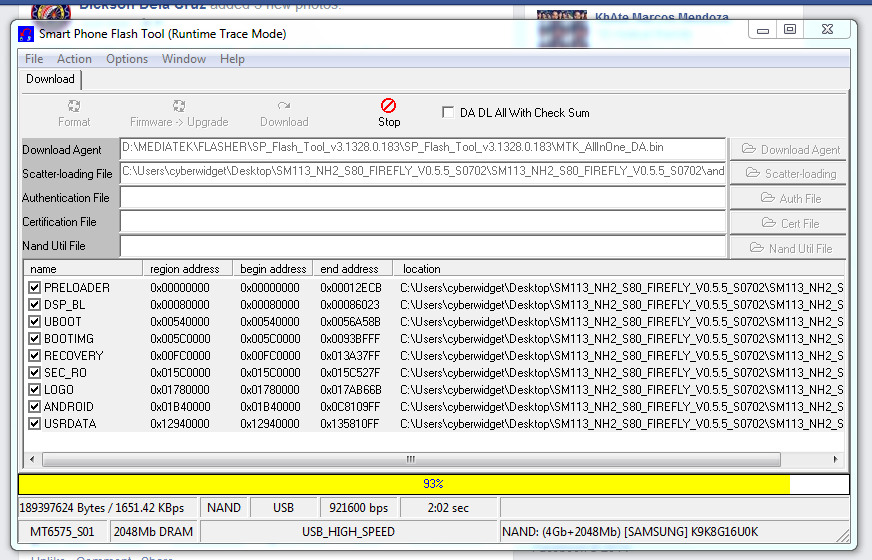Select the Download tab

coord(50,79)
